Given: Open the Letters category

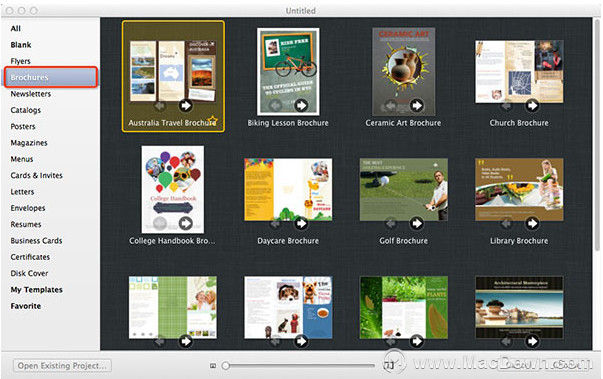Looking at the screenshot, I should 22,192.
